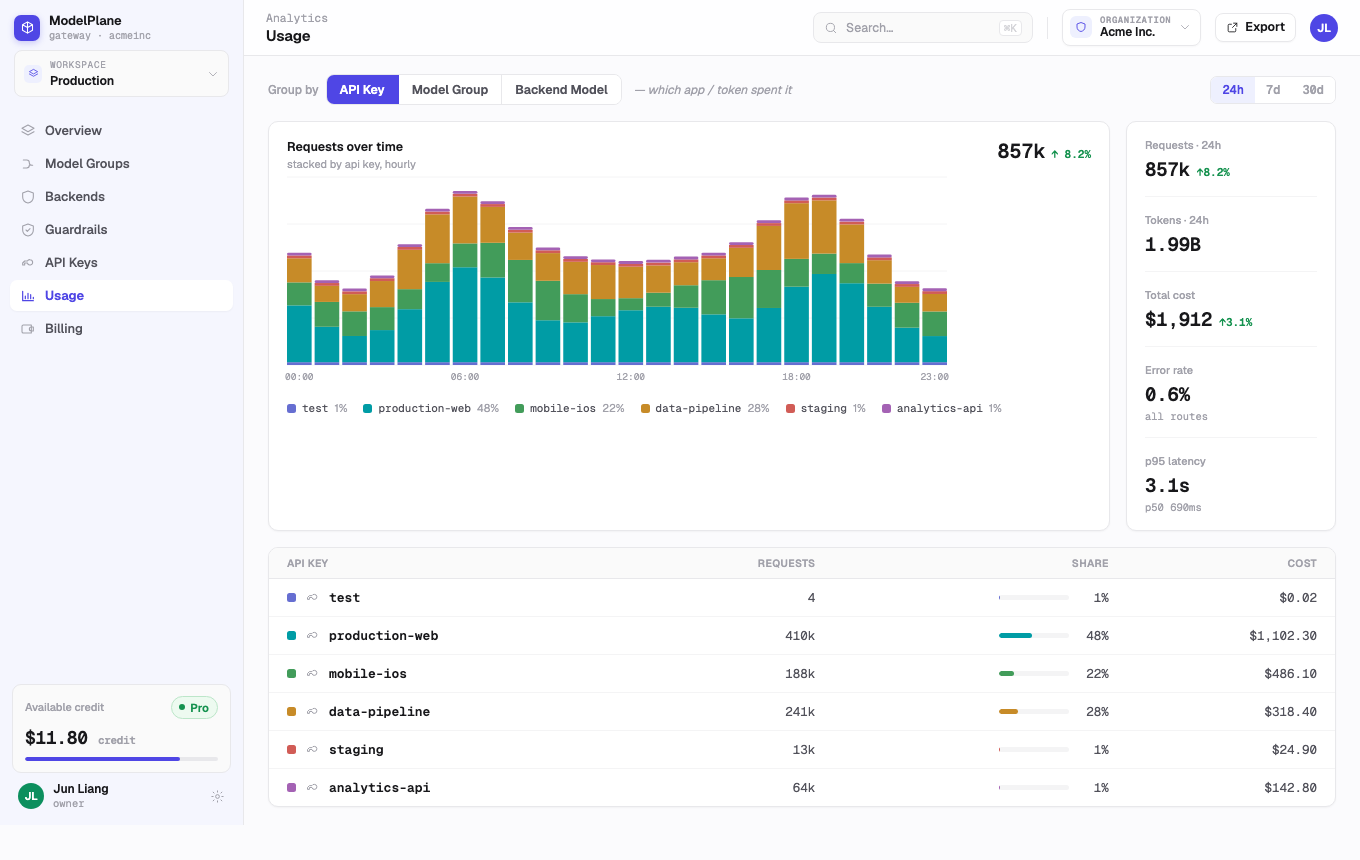Click the Backends shield icon
Screen dimensions: 1360x860
click(28, 196)
